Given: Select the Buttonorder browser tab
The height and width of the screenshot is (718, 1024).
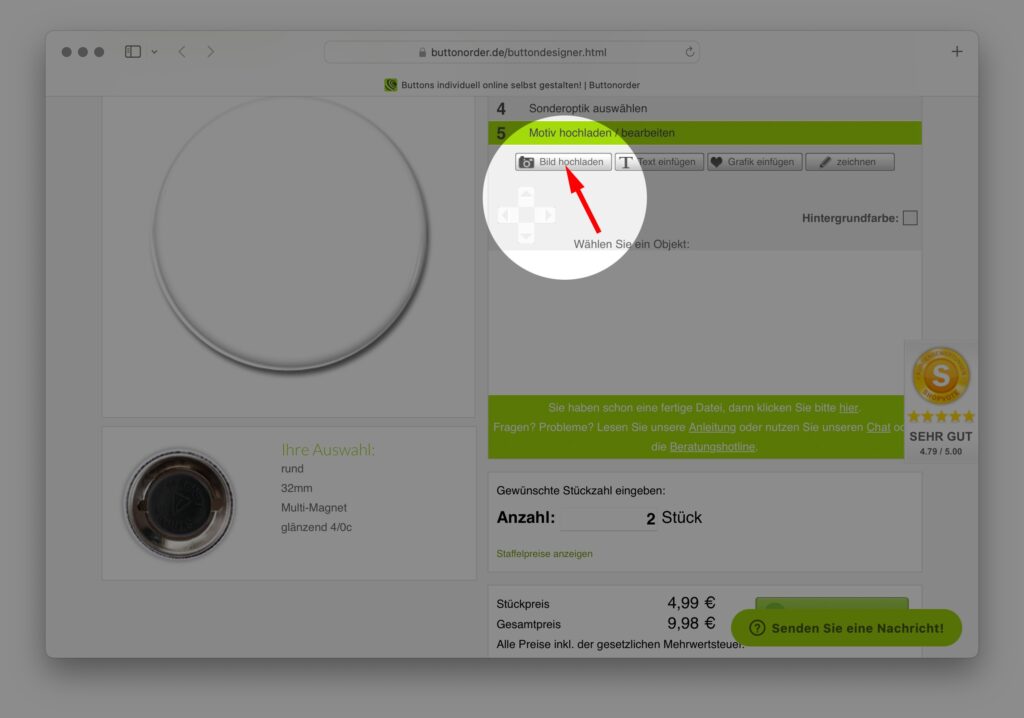Looking at the screenshot, I should coord(512,85).
